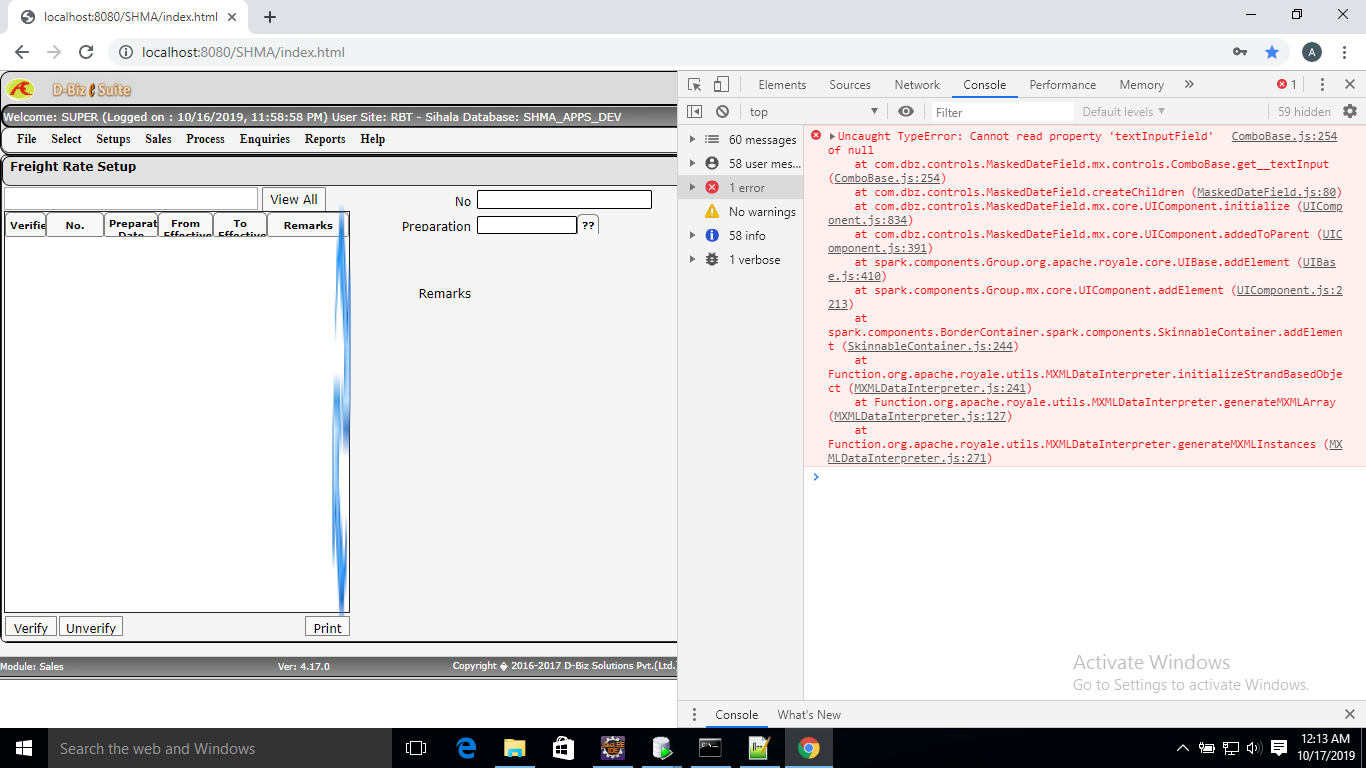Click the eye icon to create live expression
1366x768 pixels.
coord(906,111)
